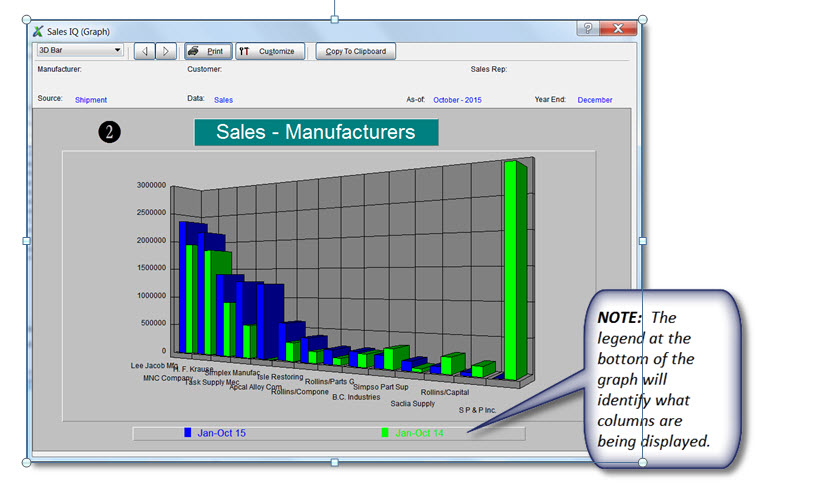The height and width of the screenshot is (494, 823).
Task: Click the Isle Restoring axis label
Action: pyautogui.click(x=280, y=376)
